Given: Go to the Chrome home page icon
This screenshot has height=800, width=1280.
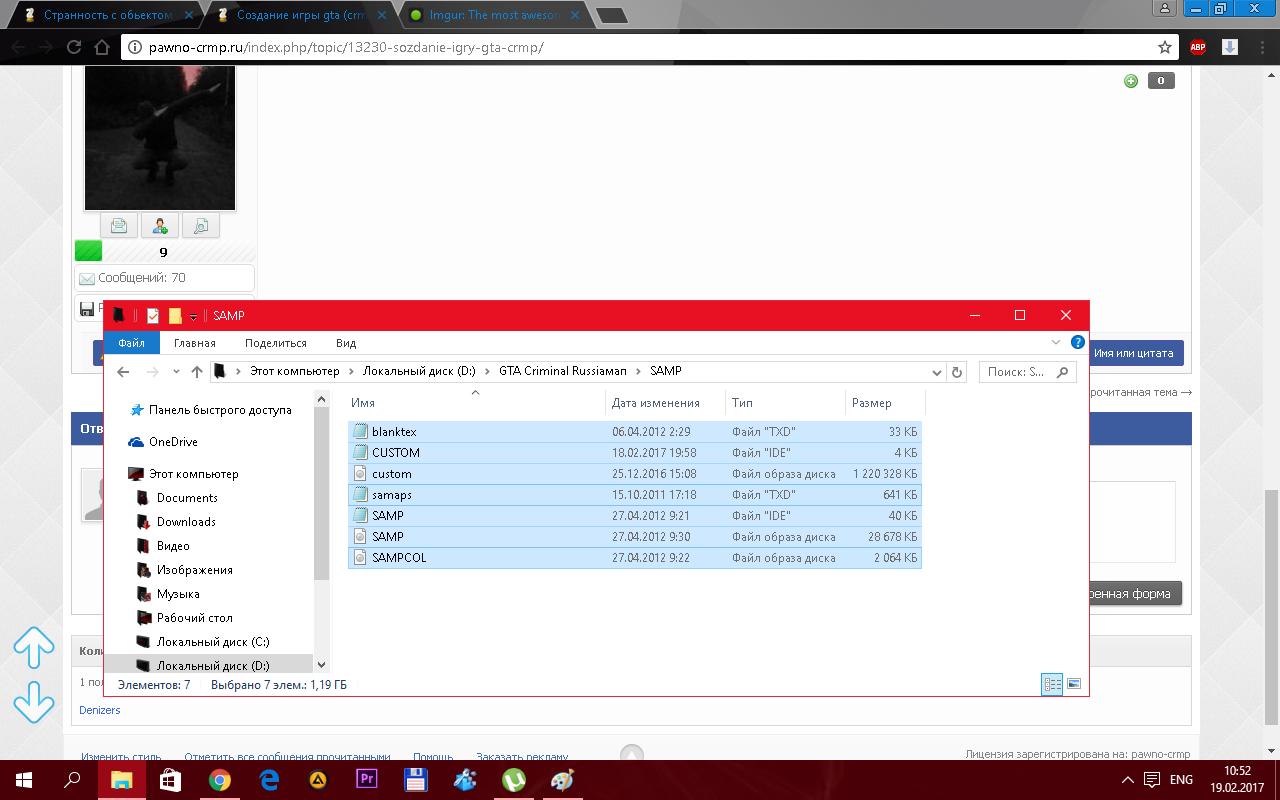Looking at the screenshot, I should (x=101, y=47).
